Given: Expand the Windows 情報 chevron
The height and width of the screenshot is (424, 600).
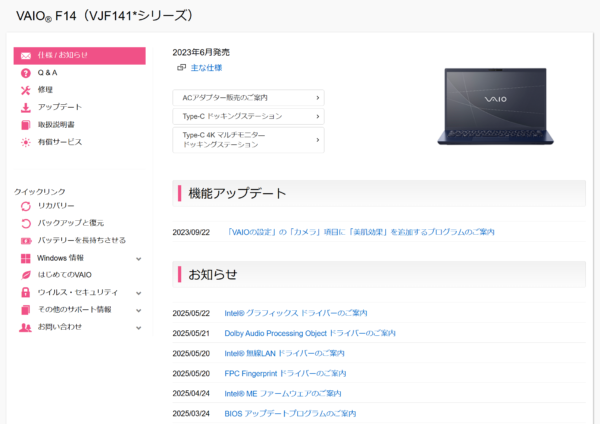Looking at the screenshot, I should 139,259.
